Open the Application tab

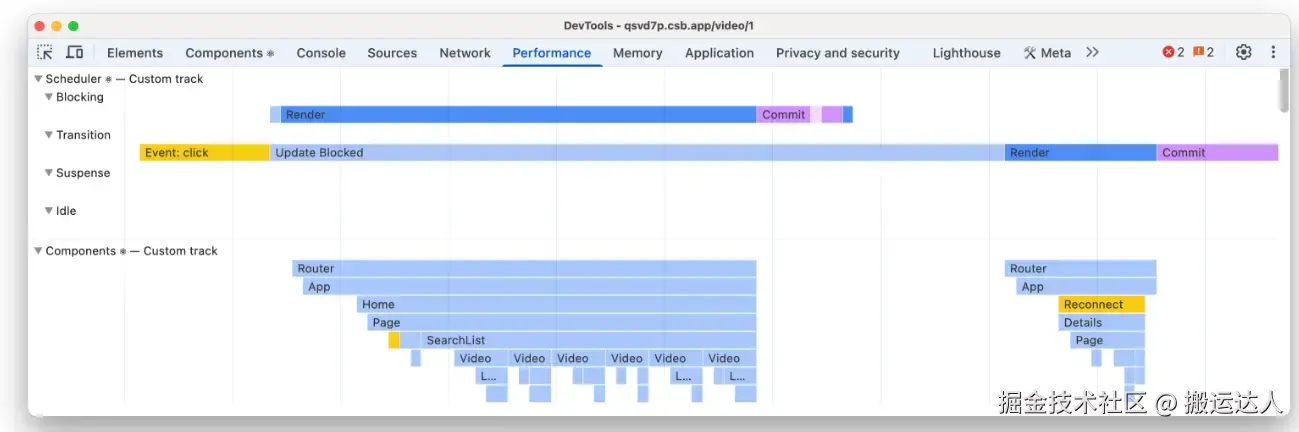[719, 53]
